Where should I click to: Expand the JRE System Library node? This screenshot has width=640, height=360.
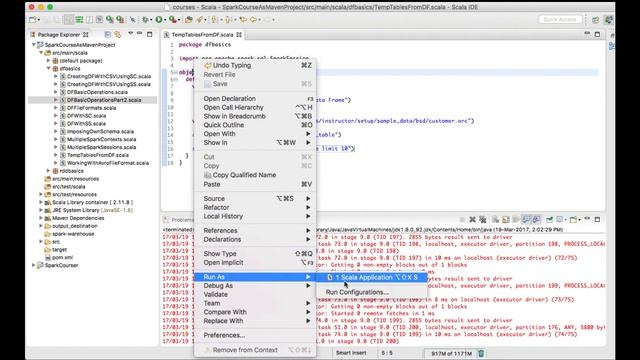41,210
